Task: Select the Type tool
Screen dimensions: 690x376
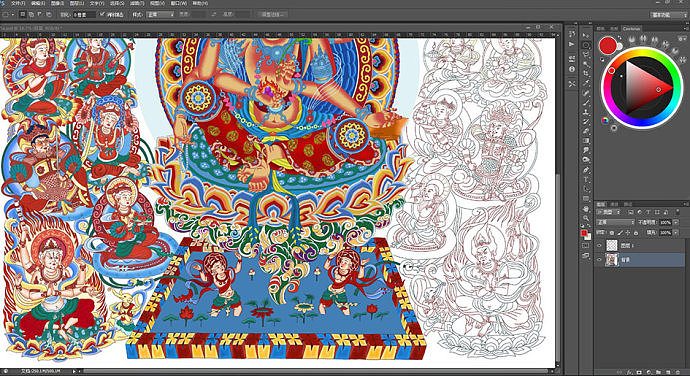Action: pos(586,179)
